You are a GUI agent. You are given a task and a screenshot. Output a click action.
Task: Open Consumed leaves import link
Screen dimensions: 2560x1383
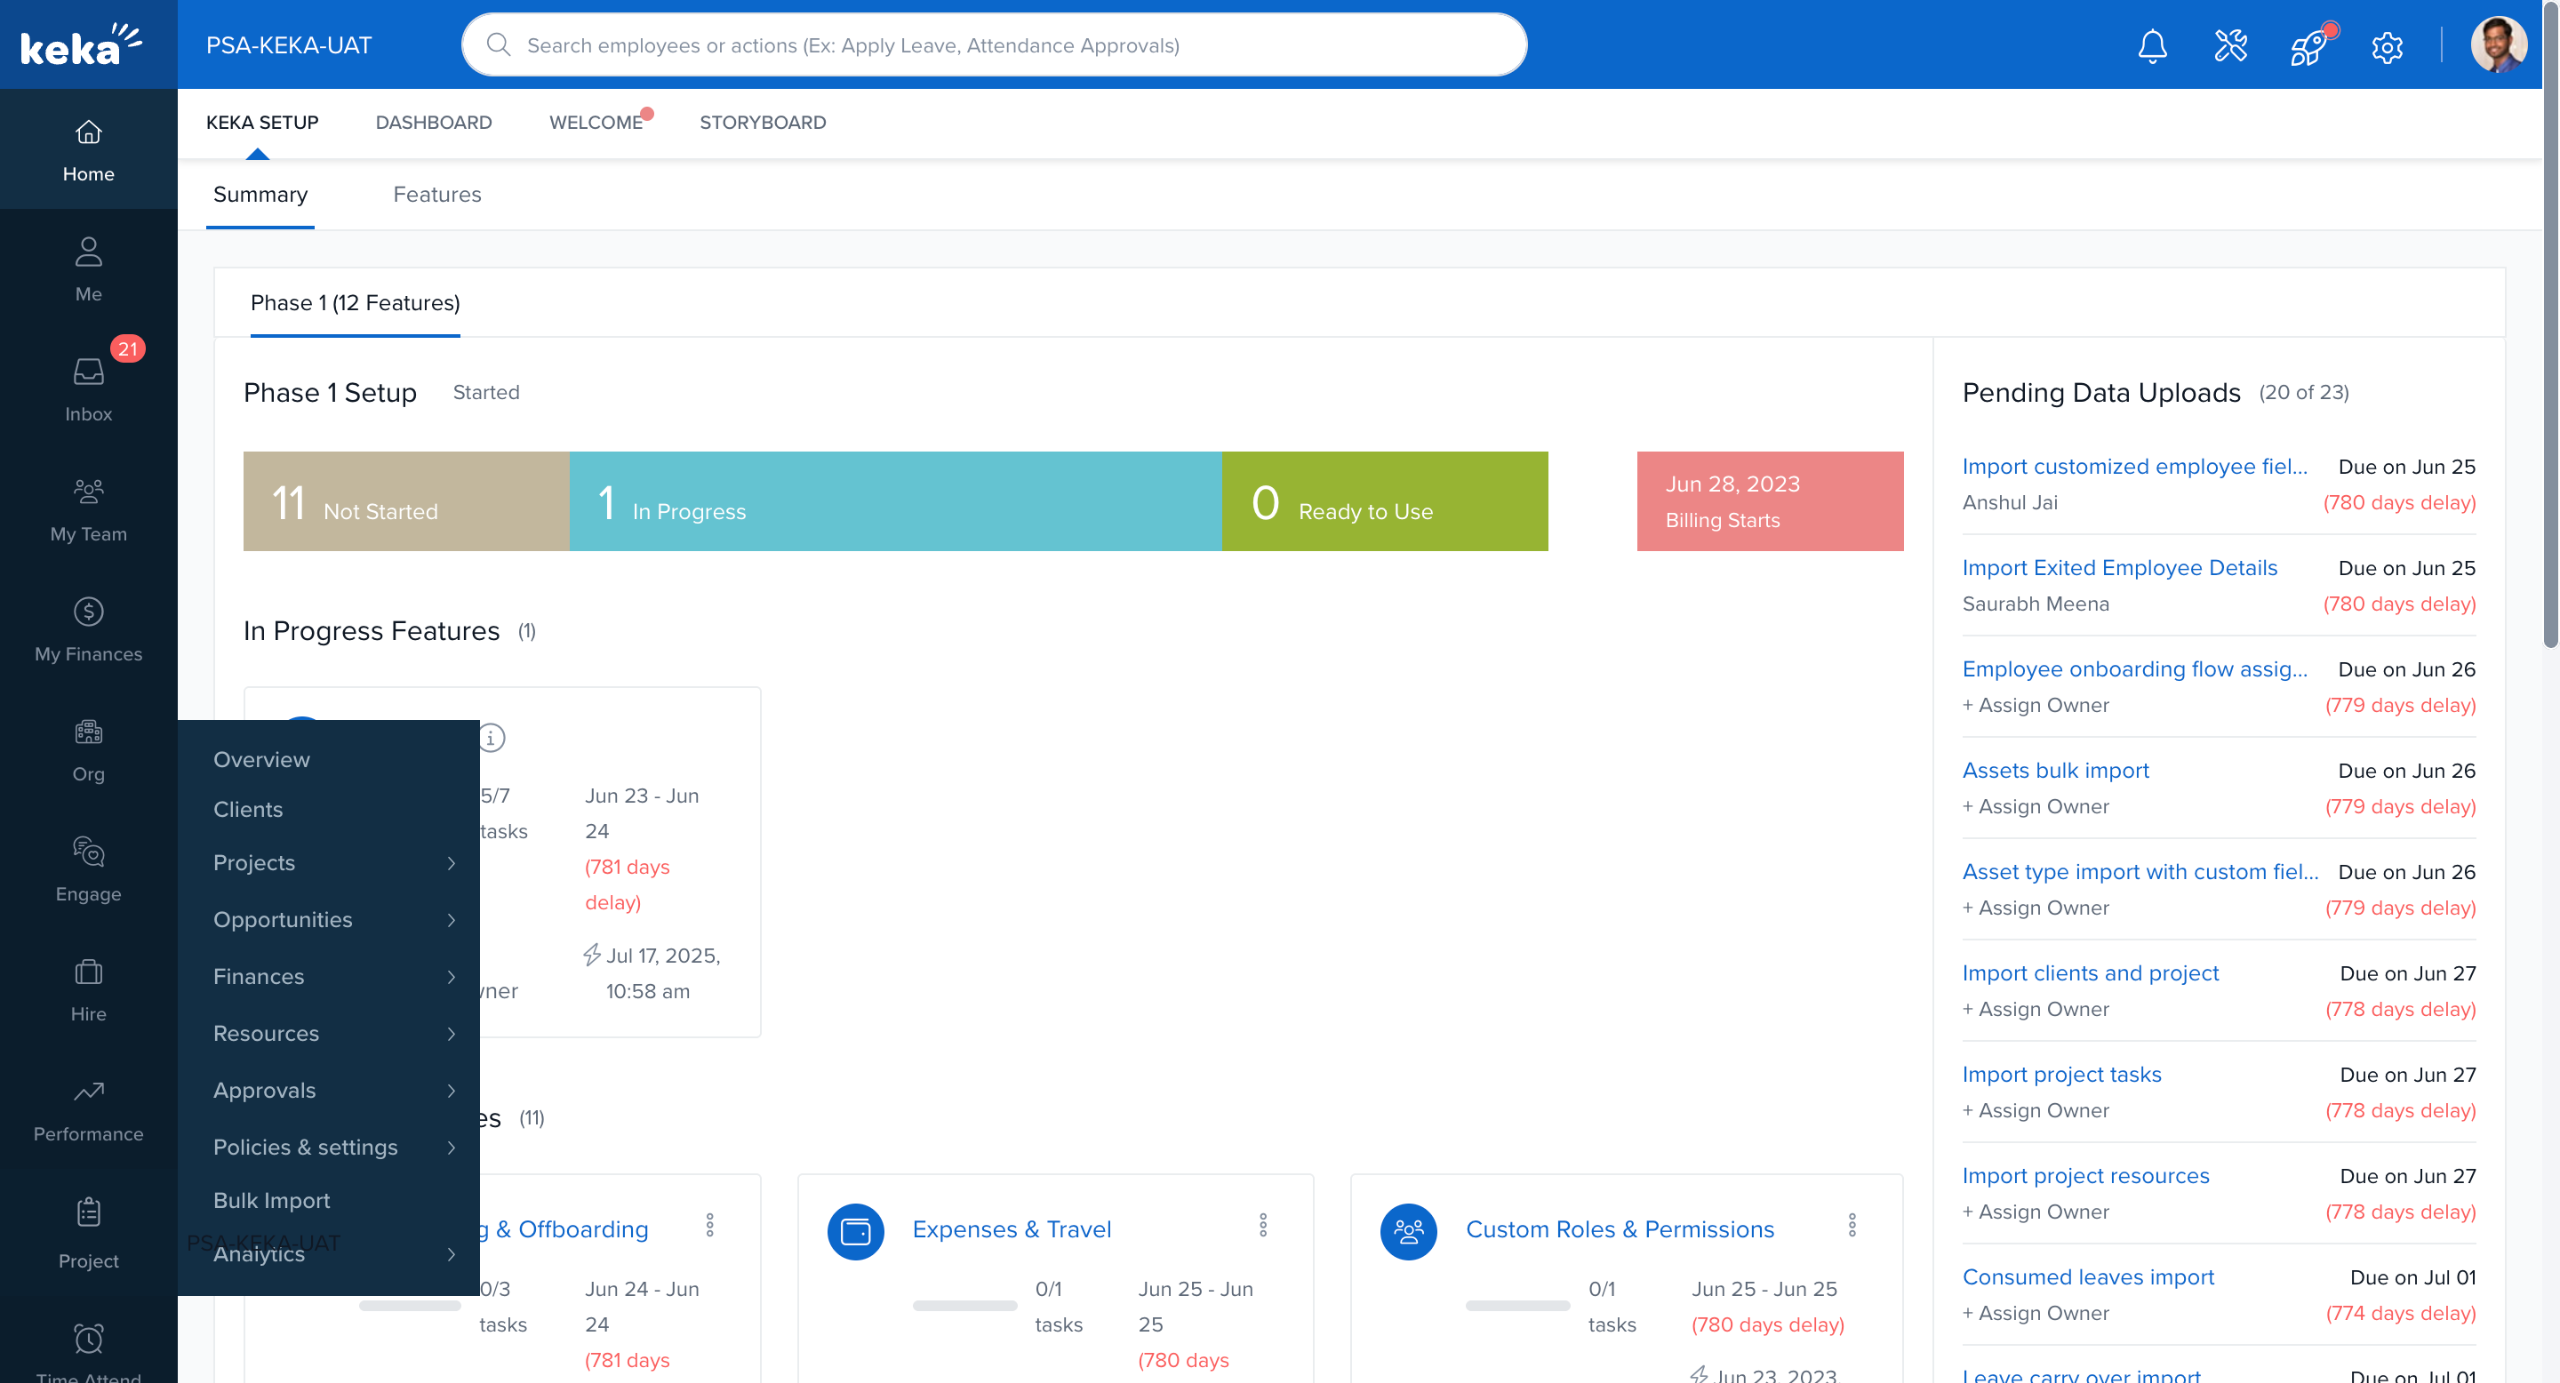tap(2088, 1277)
